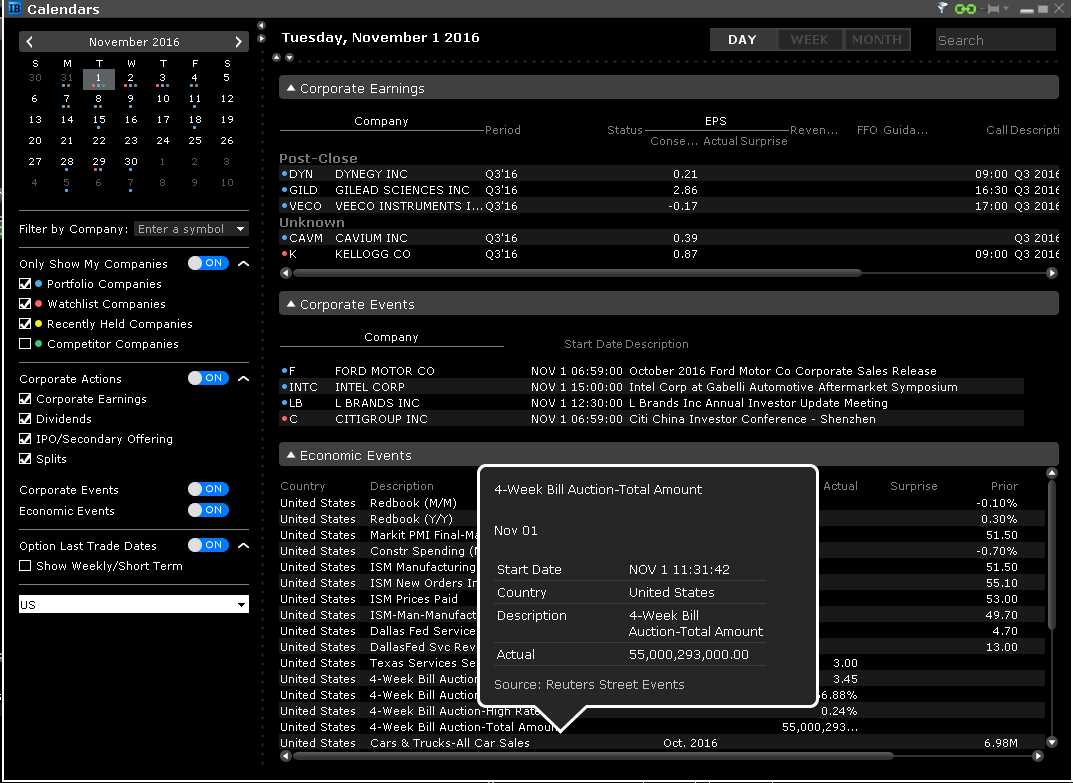Viewport: 1073px width, 783px height.
Task: Click the Corporate Earnings horizontal scrollbar
Action: [576, 273]
